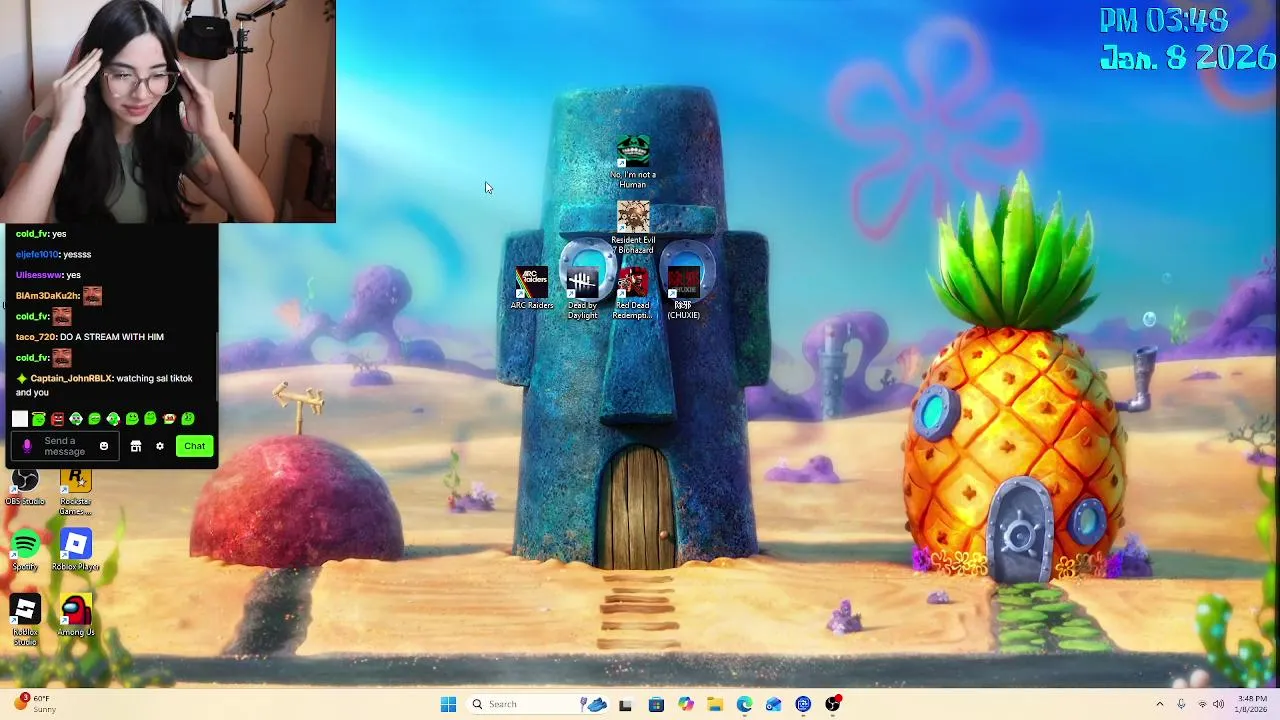Click username cold_fv on the 'yes' message
Screen dimensions: 1280x720
[32, 234]
